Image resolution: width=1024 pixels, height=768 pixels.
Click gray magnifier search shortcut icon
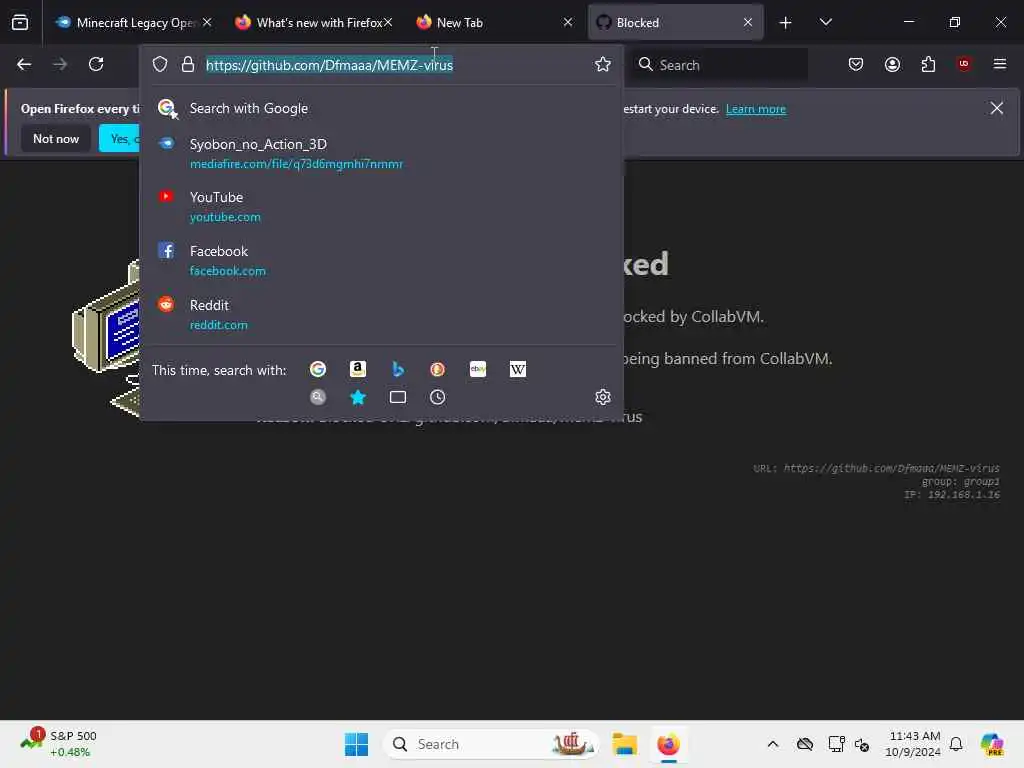(318, 397)
